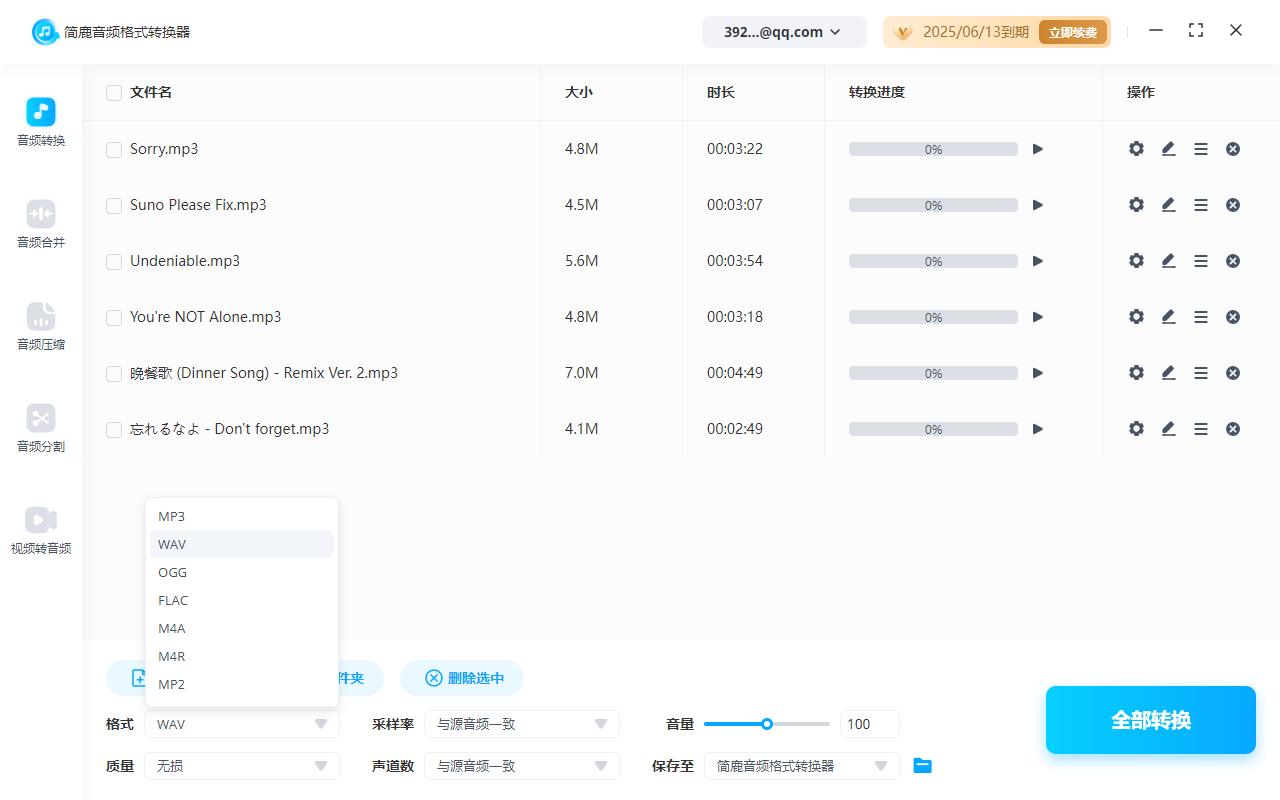Open the 视频转音频 converter
The height and width of the screenshot is (800, 1280).
coord(40,528)
